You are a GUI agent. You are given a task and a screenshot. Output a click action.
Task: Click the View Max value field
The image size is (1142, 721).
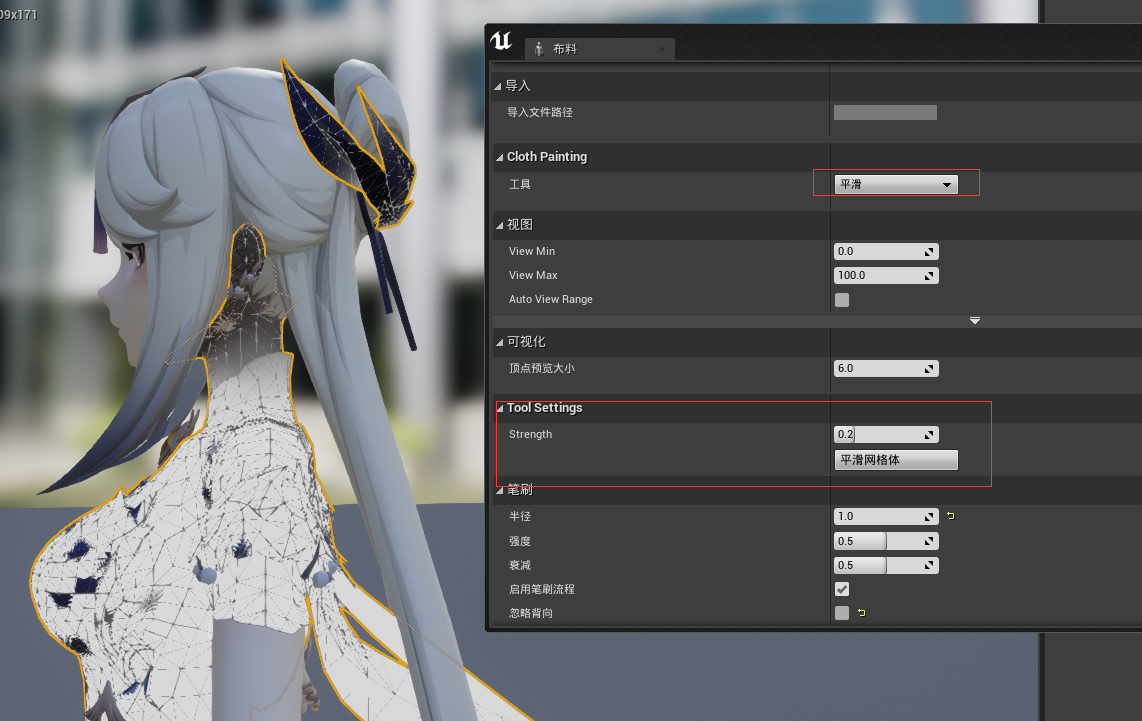click(886, 275)
